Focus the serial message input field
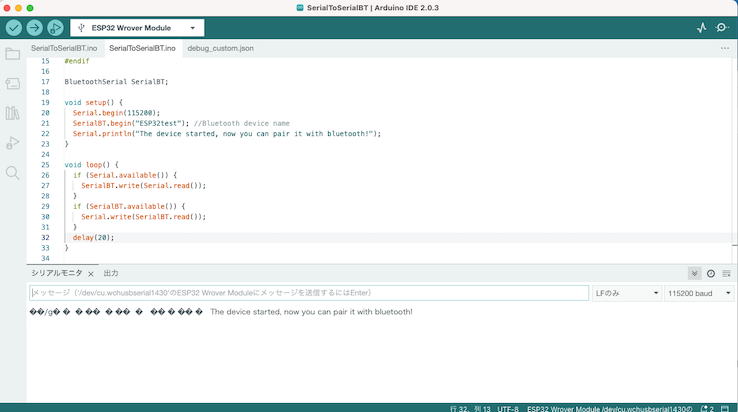The image size is (738, 412). [x=309, y=293]
